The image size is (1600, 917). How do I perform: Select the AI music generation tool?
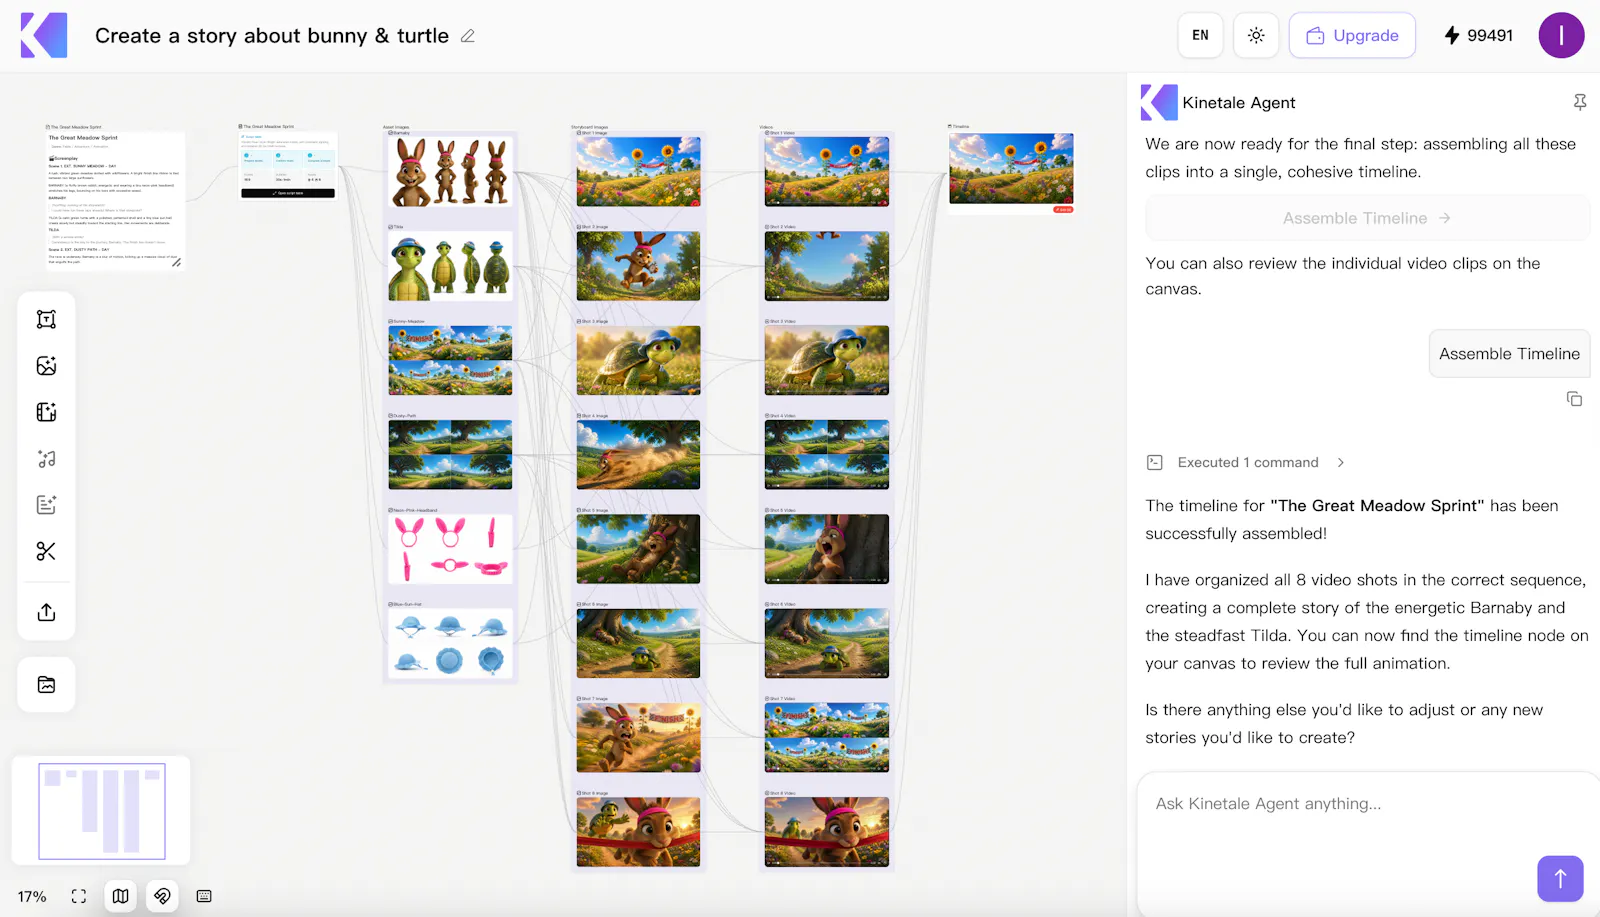pos(46,459)
